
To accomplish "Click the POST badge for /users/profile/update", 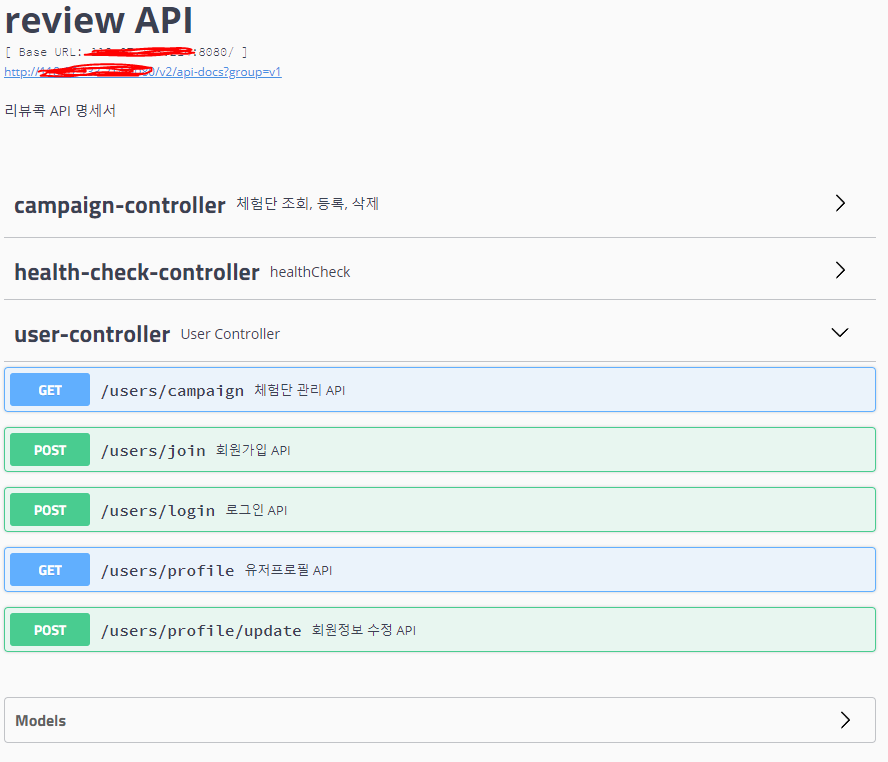I will pos(50,630).
